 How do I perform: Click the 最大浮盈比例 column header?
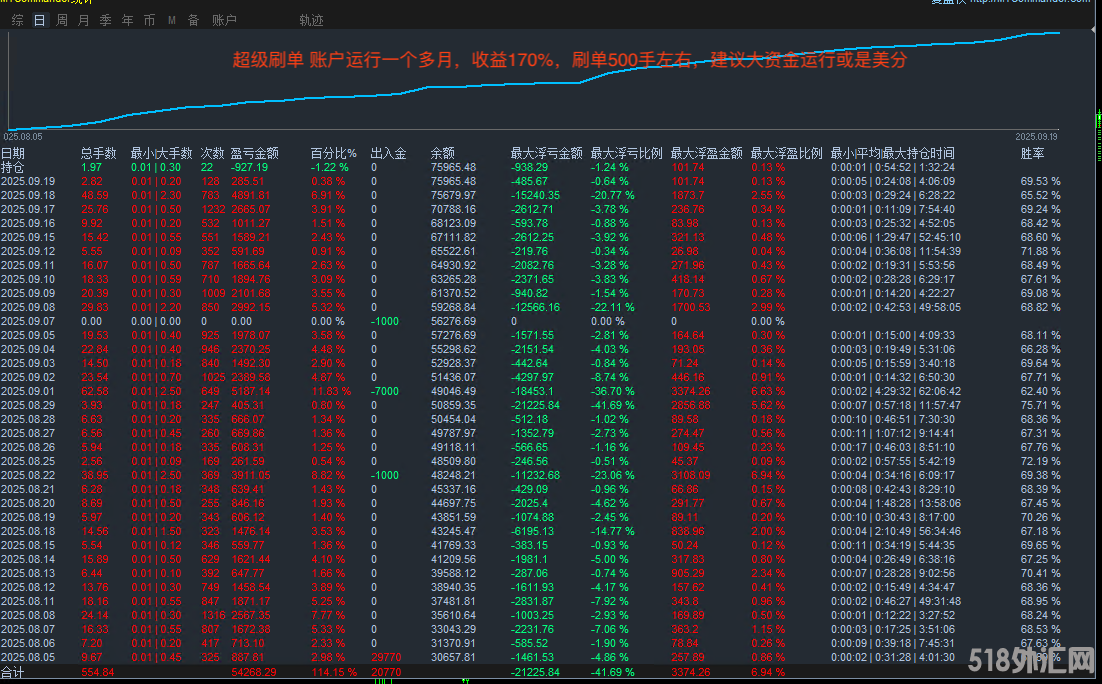(x=786, y=153)
